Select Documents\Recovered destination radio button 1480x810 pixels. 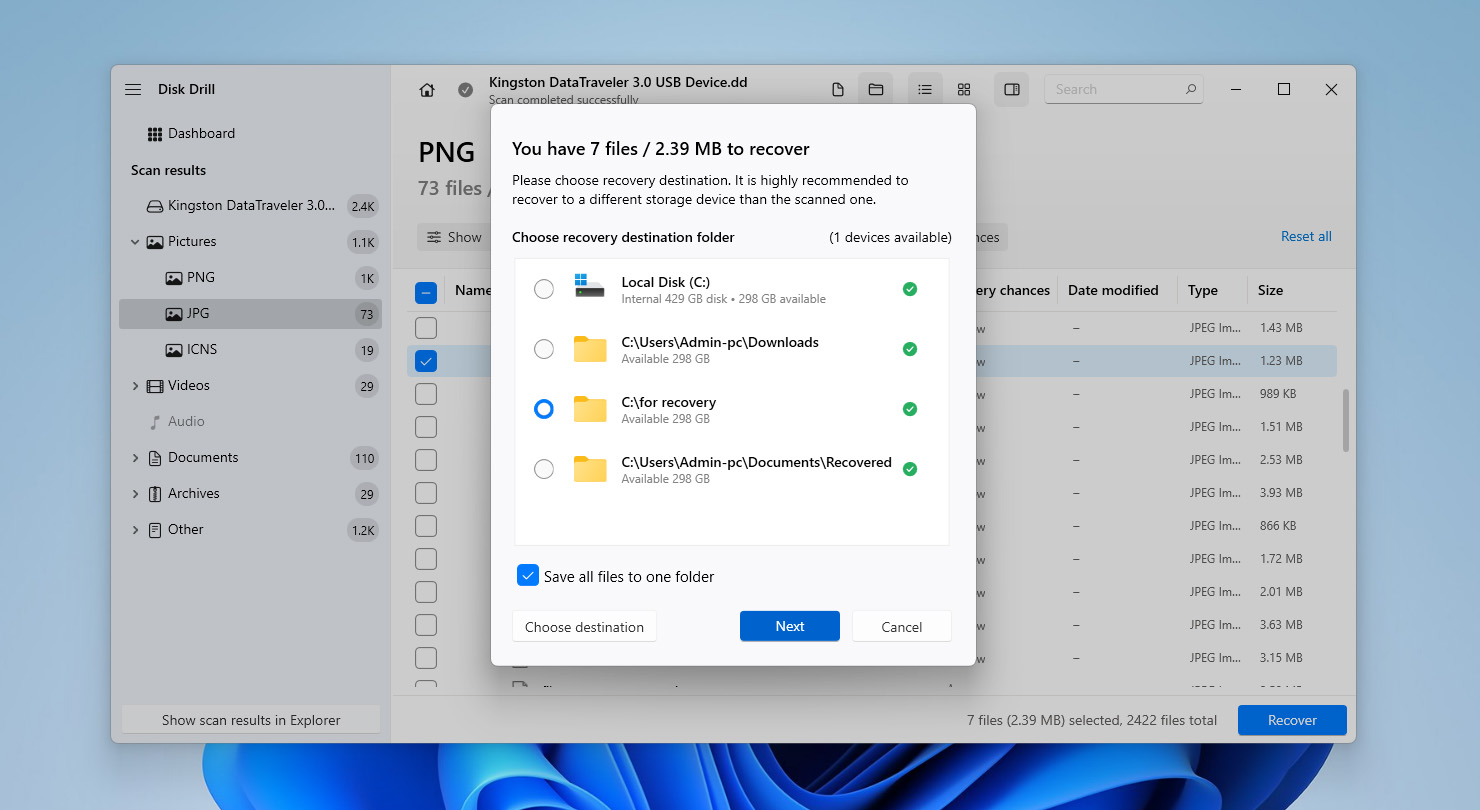543,469
